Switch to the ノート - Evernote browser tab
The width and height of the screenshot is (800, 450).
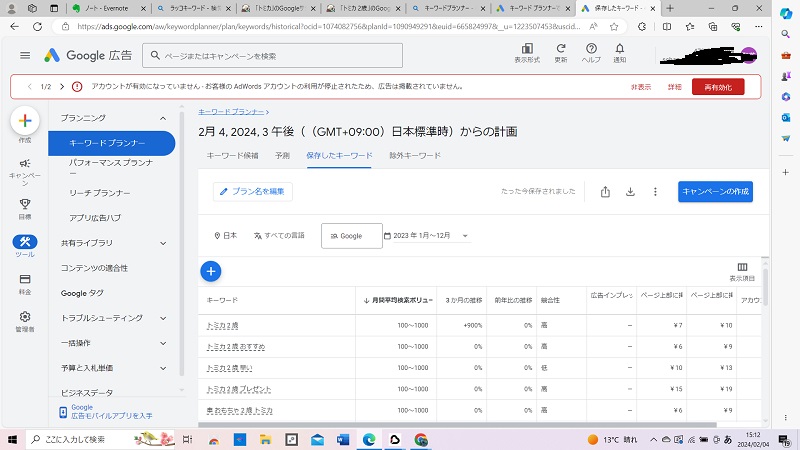107,8
